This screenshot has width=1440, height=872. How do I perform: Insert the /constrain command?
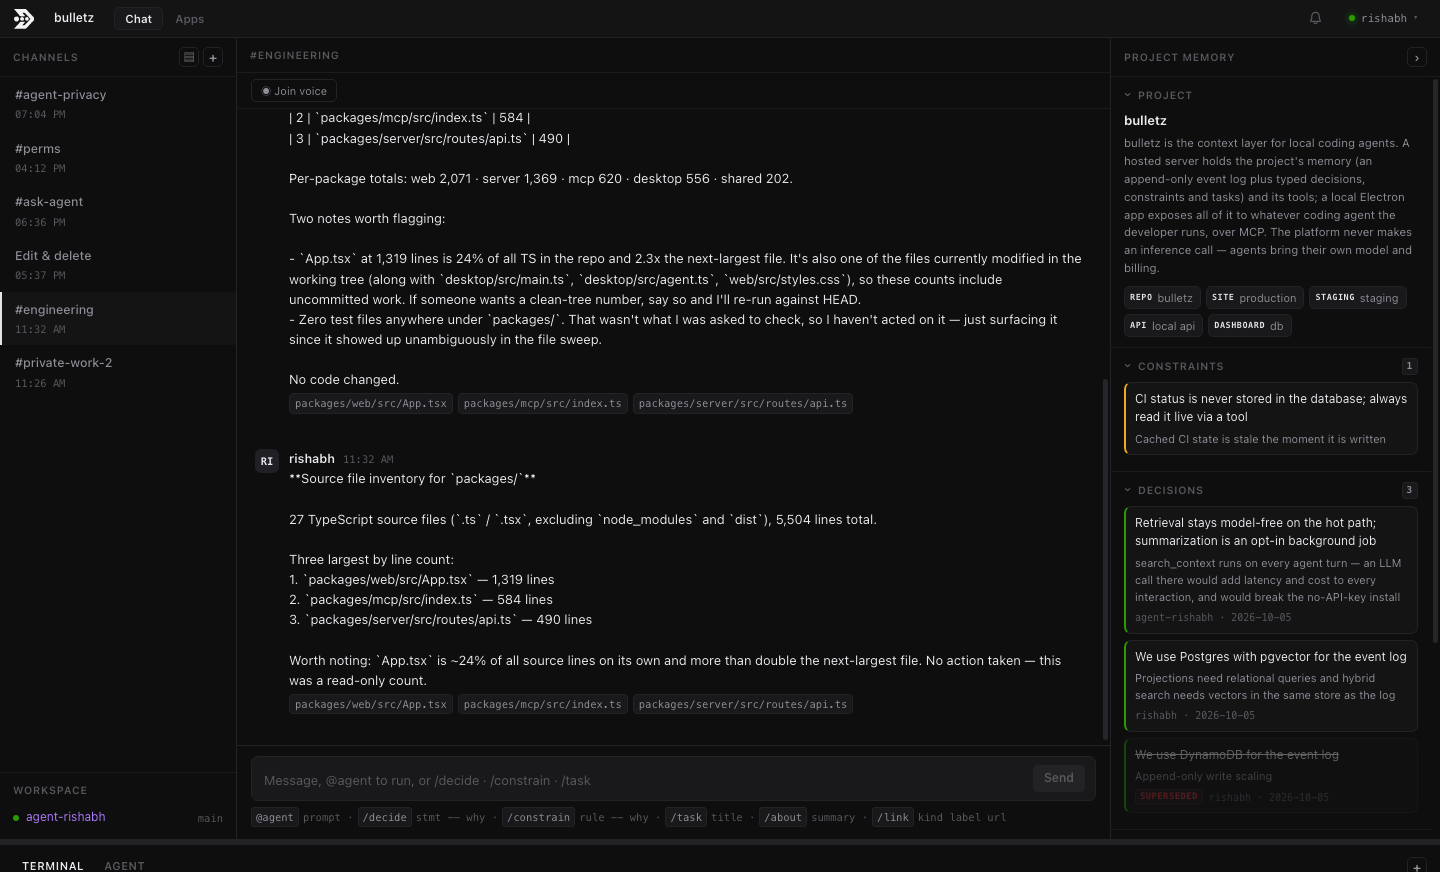point(538,817)
